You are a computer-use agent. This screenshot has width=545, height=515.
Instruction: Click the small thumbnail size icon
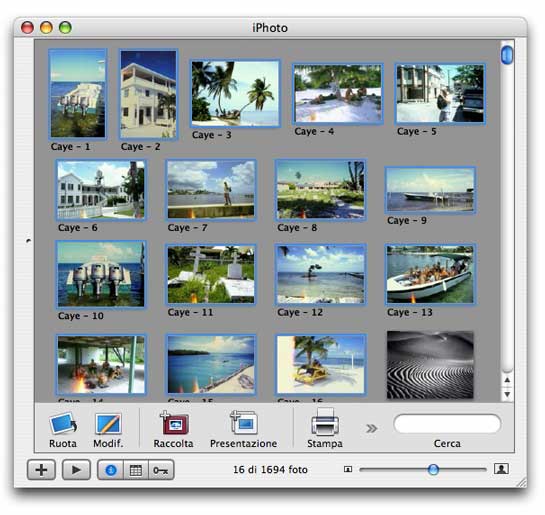[348, 469]
